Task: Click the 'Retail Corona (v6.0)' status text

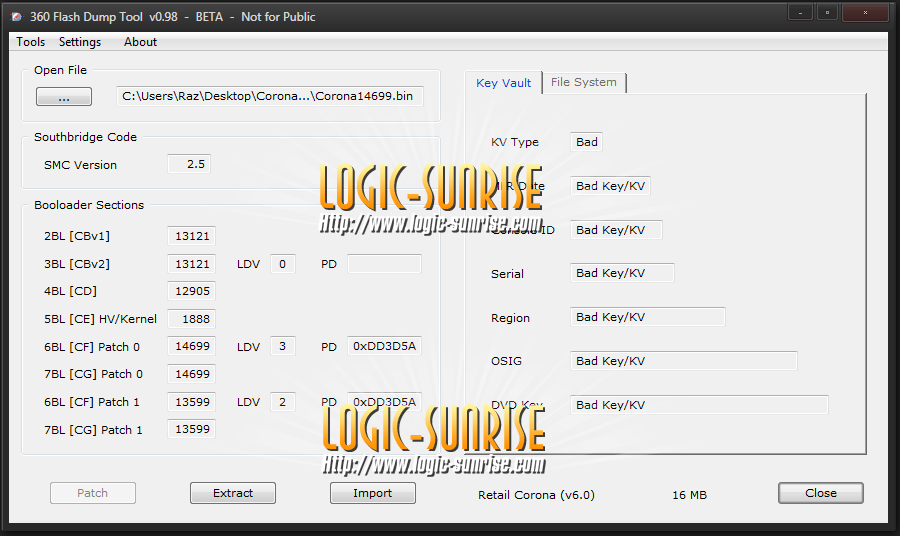Action: 536,495
